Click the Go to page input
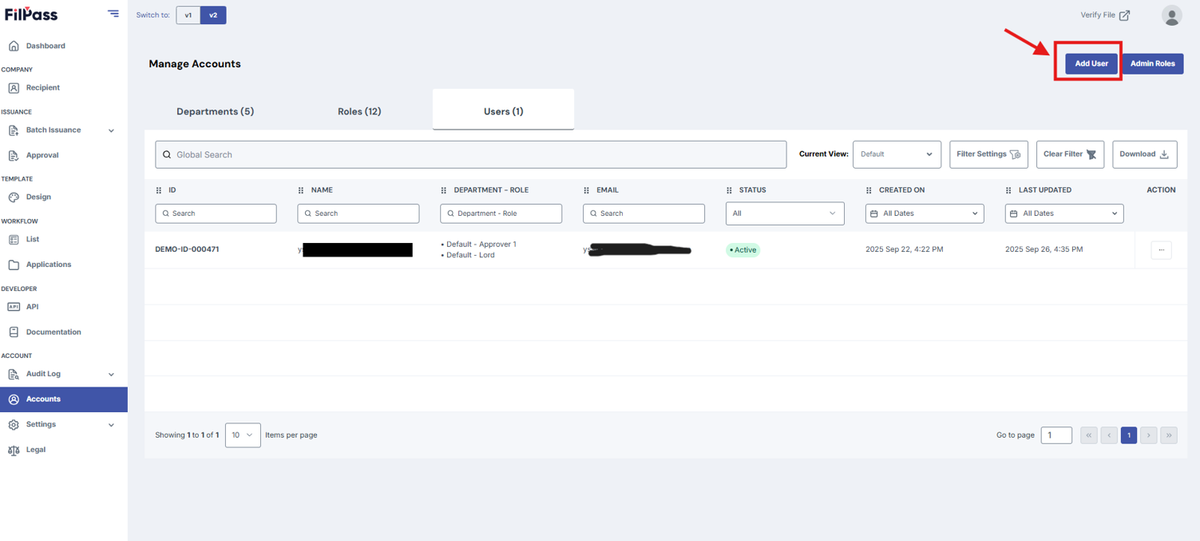The image size is (1200, 541). (x=1056, y=435)
